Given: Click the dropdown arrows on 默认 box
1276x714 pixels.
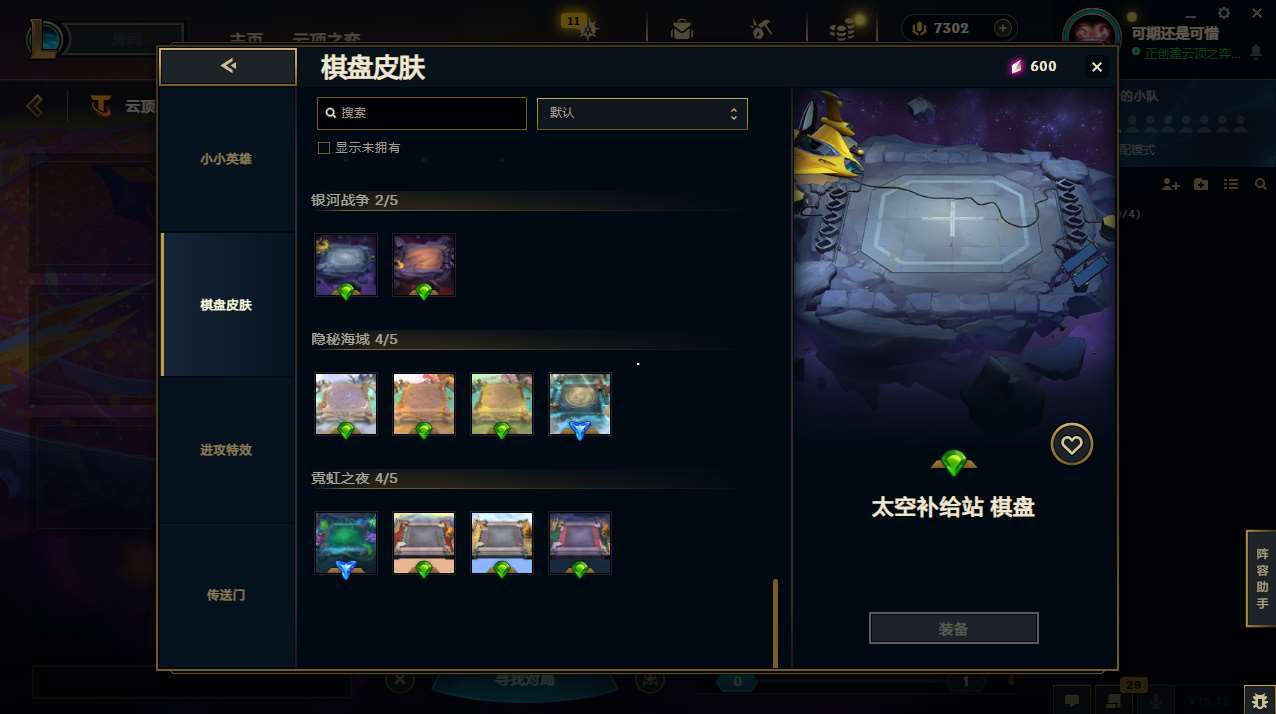Looking at the screenshot, I should pyautogui.click(x=733, y=113).
